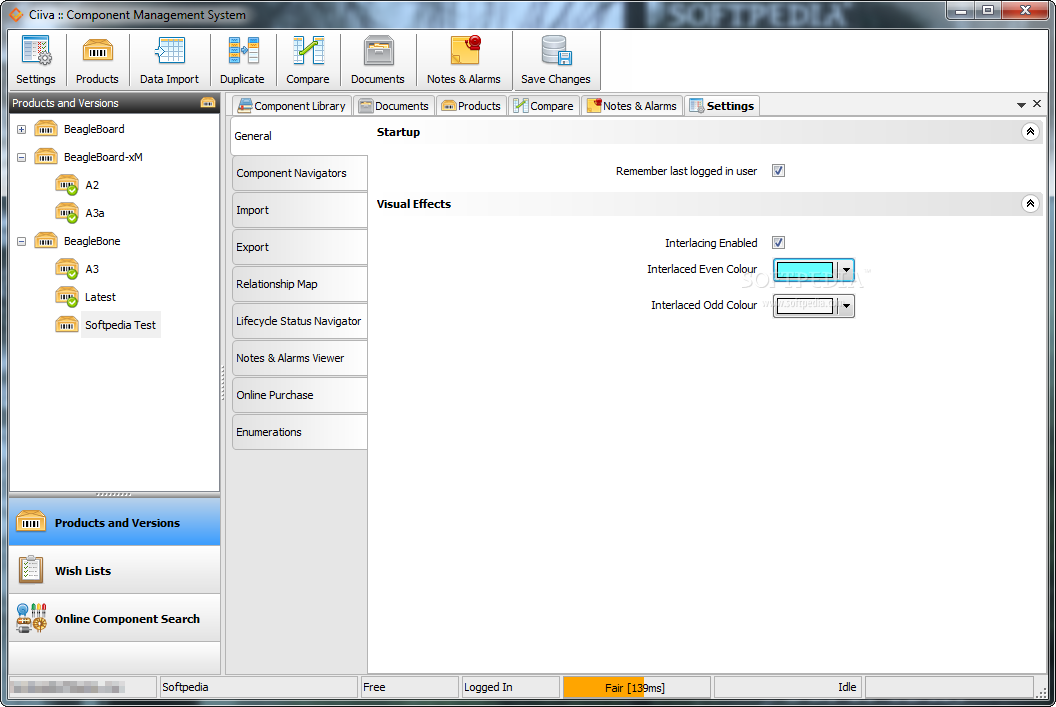This screenshot has height=707, width=1056.
Task: Click Wish Lists clipboard icon
Action: tap(31, 570)
